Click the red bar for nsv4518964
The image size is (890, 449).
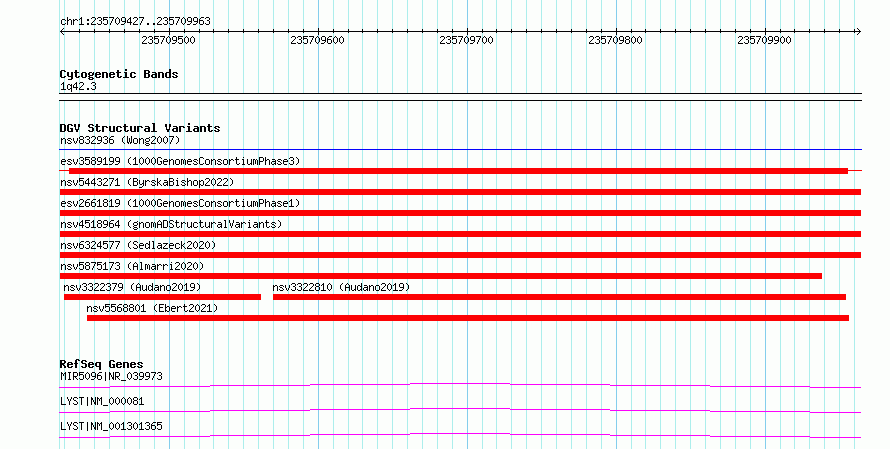pyautogui.click(x=460, y=234)
